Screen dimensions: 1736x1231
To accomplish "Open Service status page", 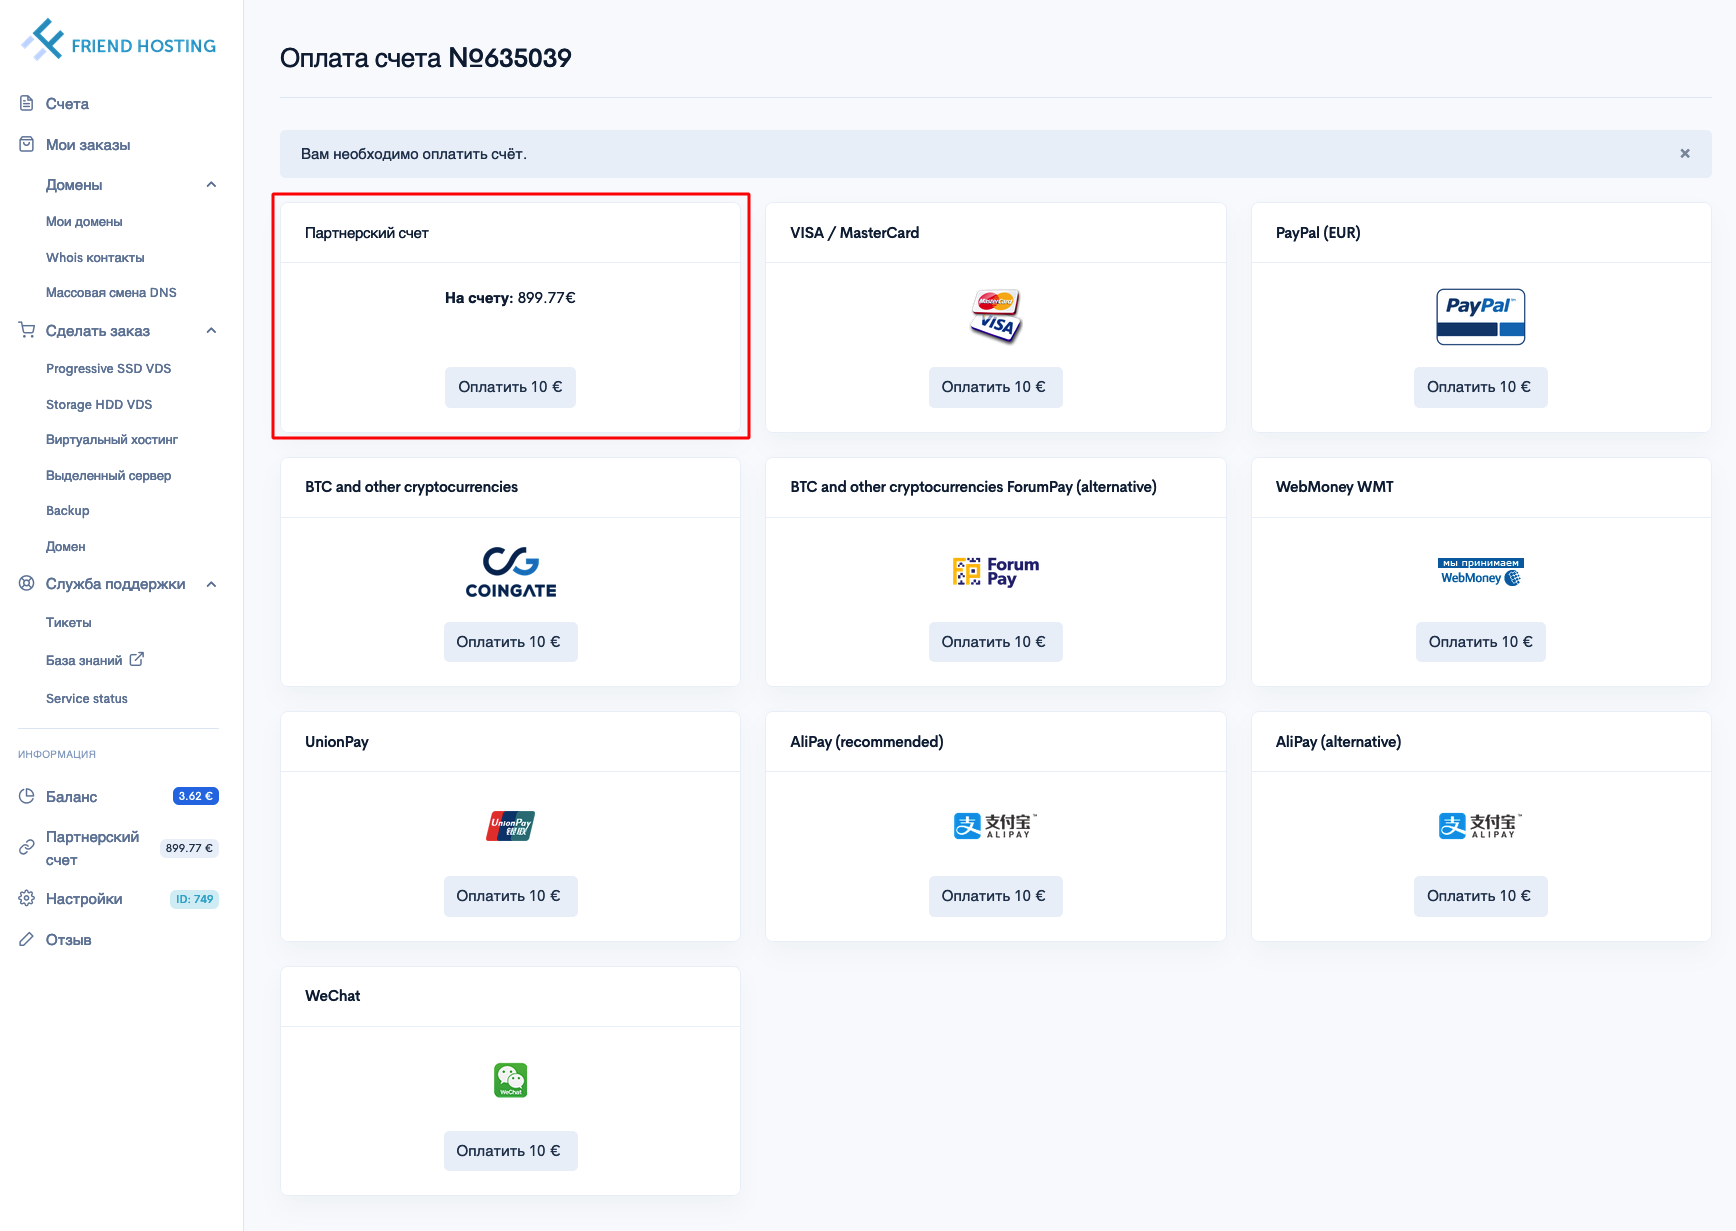I will pyautogui.click(x=87, y=698).
